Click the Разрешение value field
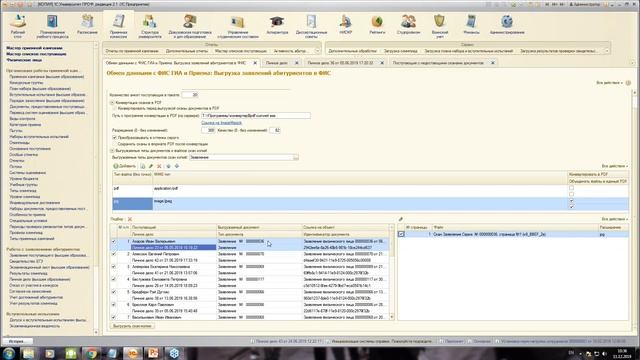This screenshot has width=640, height=360. pos(208,130)
